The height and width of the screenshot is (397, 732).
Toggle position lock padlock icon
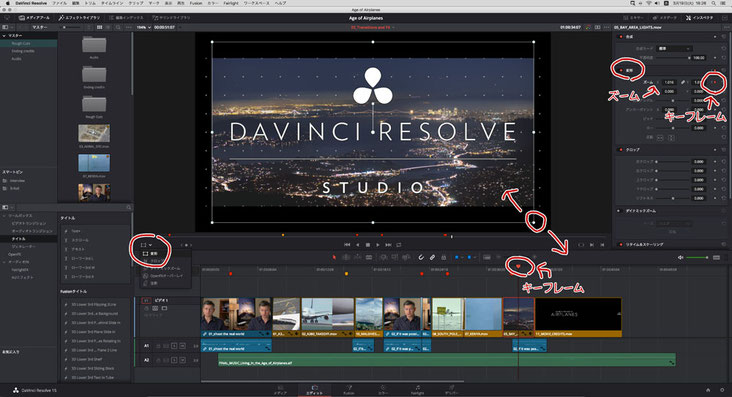pos(443,257)
